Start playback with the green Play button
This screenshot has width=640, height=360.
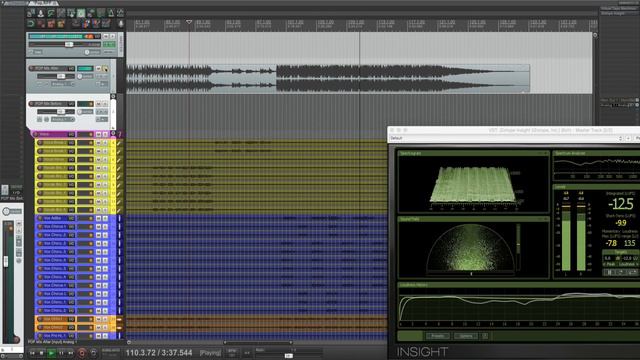[51, 353]
